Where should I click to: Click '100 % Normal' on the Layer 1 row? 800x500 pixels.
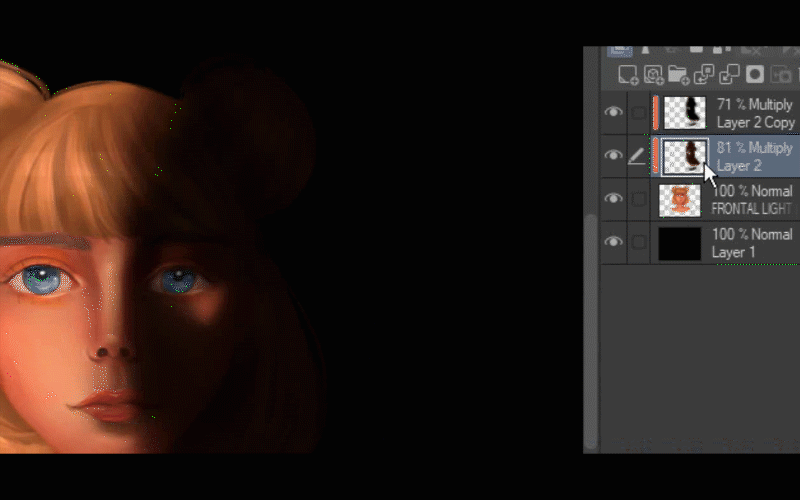pos(752,234)
